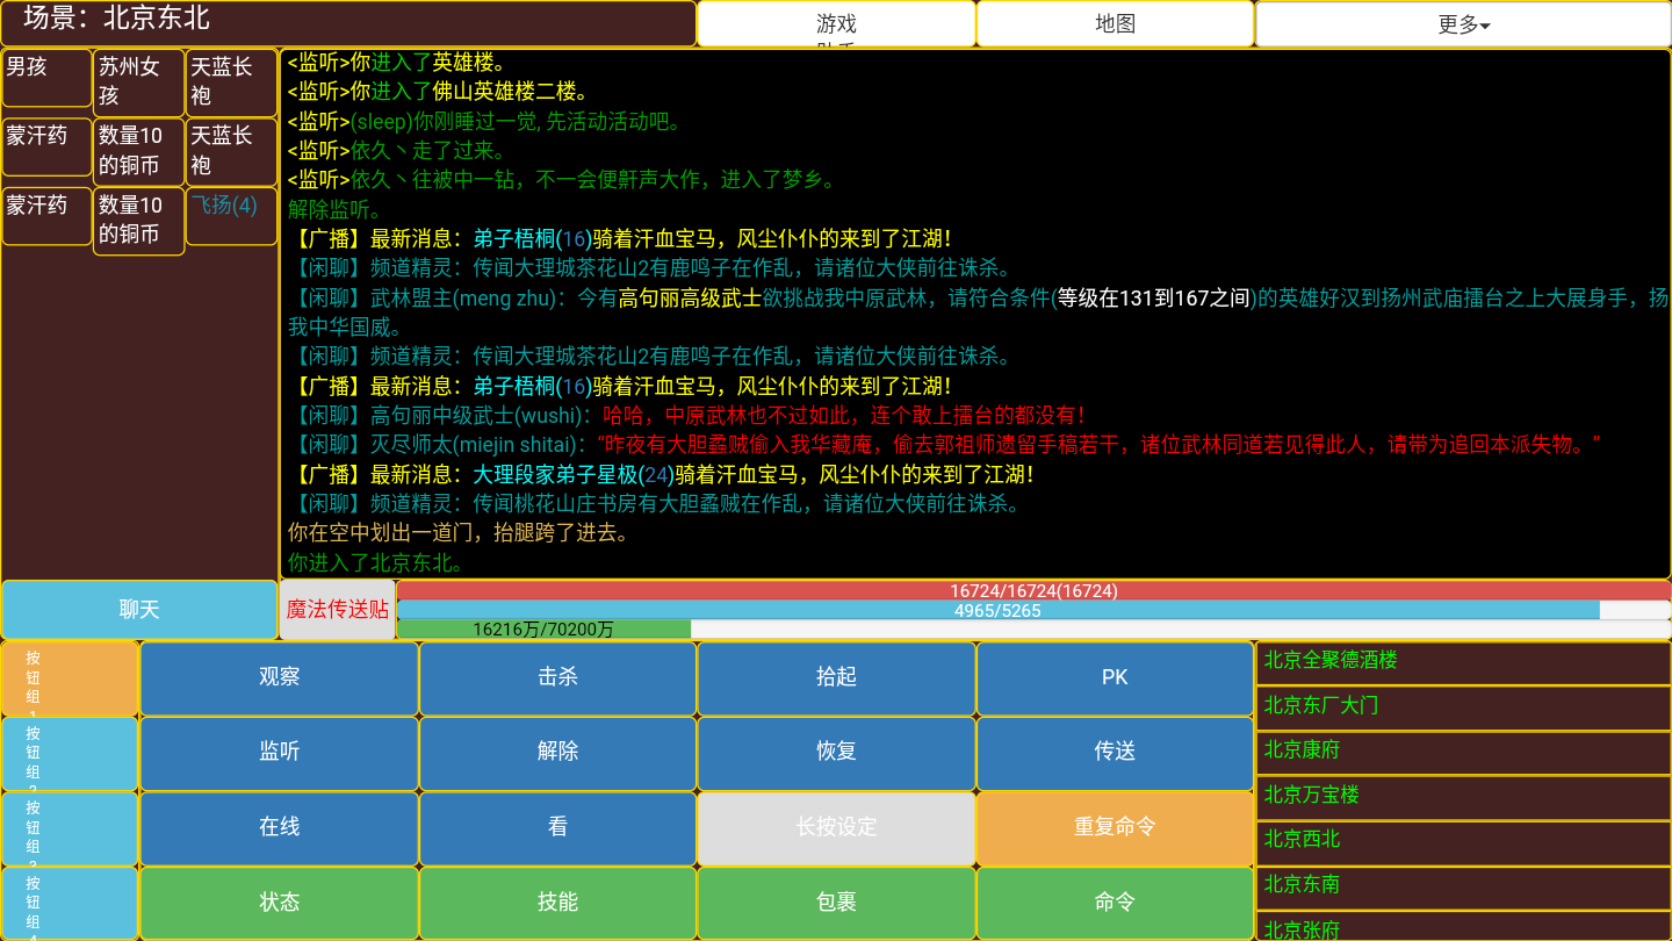The width and height of the screenshot is (1672, 941).
Task: Activate the 击杀 (Kill) command
Action: click(x=557, y=677)
